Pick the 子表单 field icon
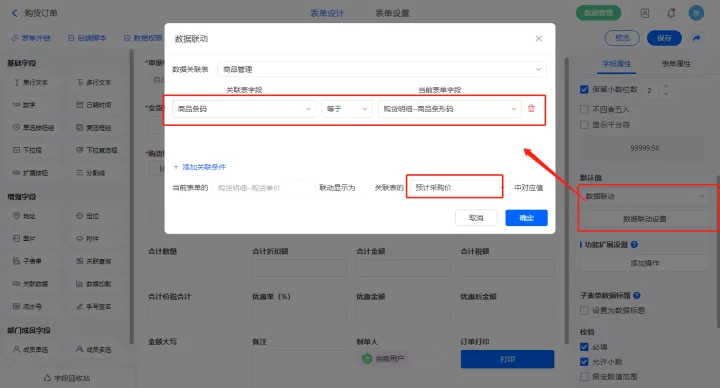This screenshot has width=720, height=388. tap(17, 261)
